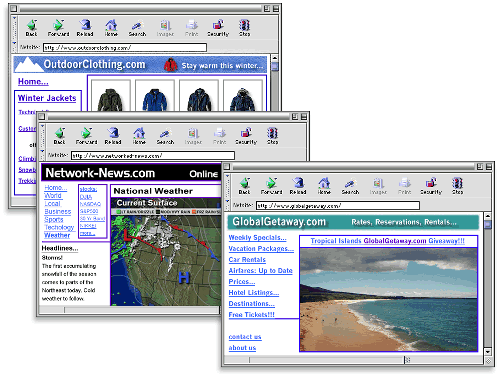Image resolution: width=498 pixels, height=375 pixels.
Task: Collapse the Network-News window toolbar triangle
Action: (x=42, y=127)
